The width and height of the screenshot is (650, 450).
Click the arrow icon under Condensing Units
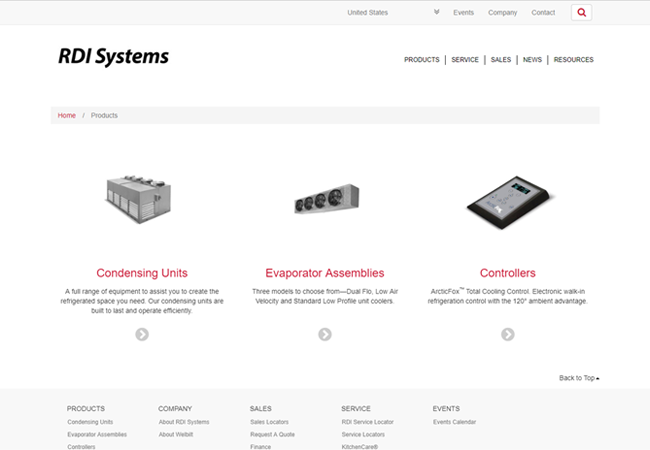tap(142, 334)
